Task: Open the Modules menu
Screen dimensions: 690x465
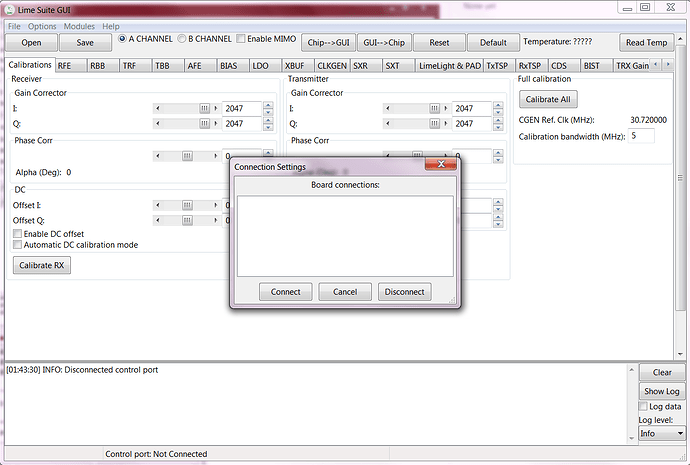Action: 79,26
